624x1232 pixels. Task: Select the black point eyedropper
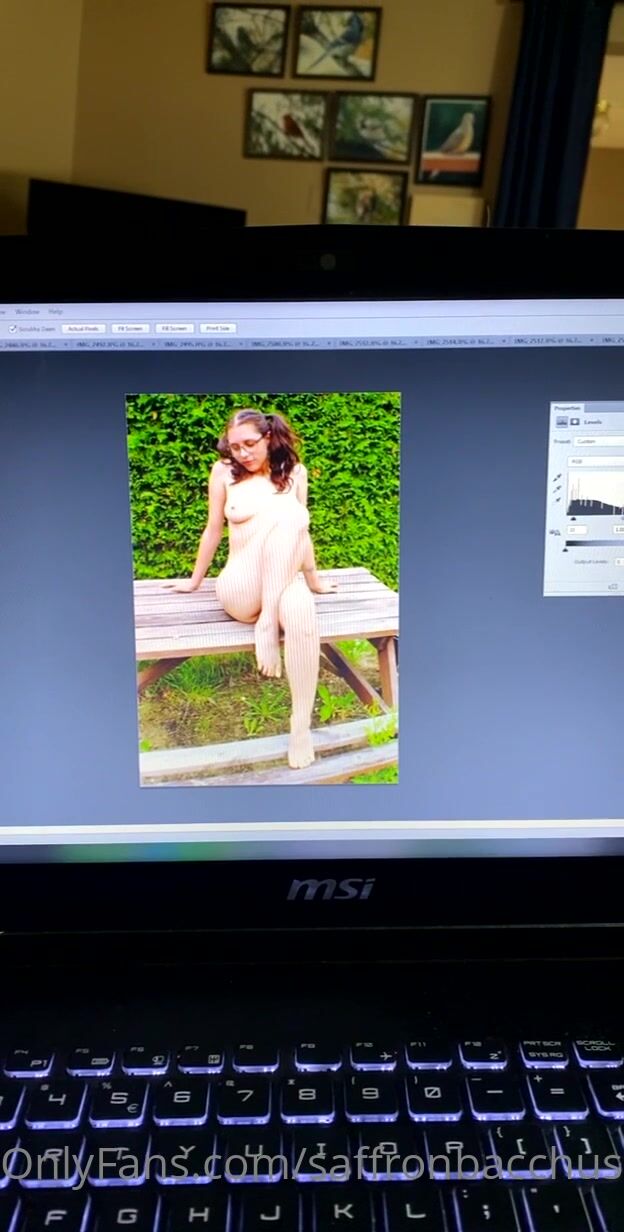point(557,479)
